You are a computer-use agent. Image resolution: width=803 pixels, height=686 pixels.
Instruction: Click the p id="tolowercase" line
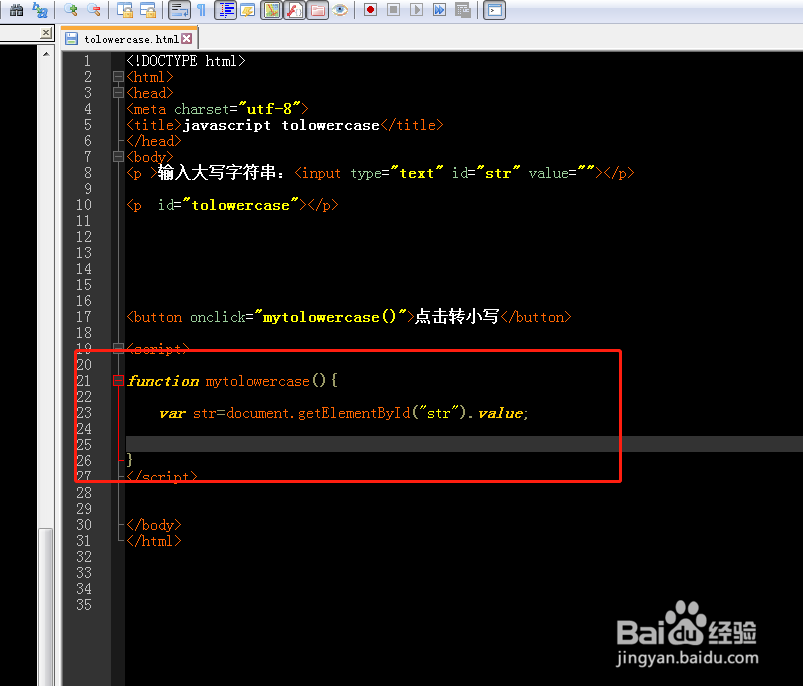232,205
